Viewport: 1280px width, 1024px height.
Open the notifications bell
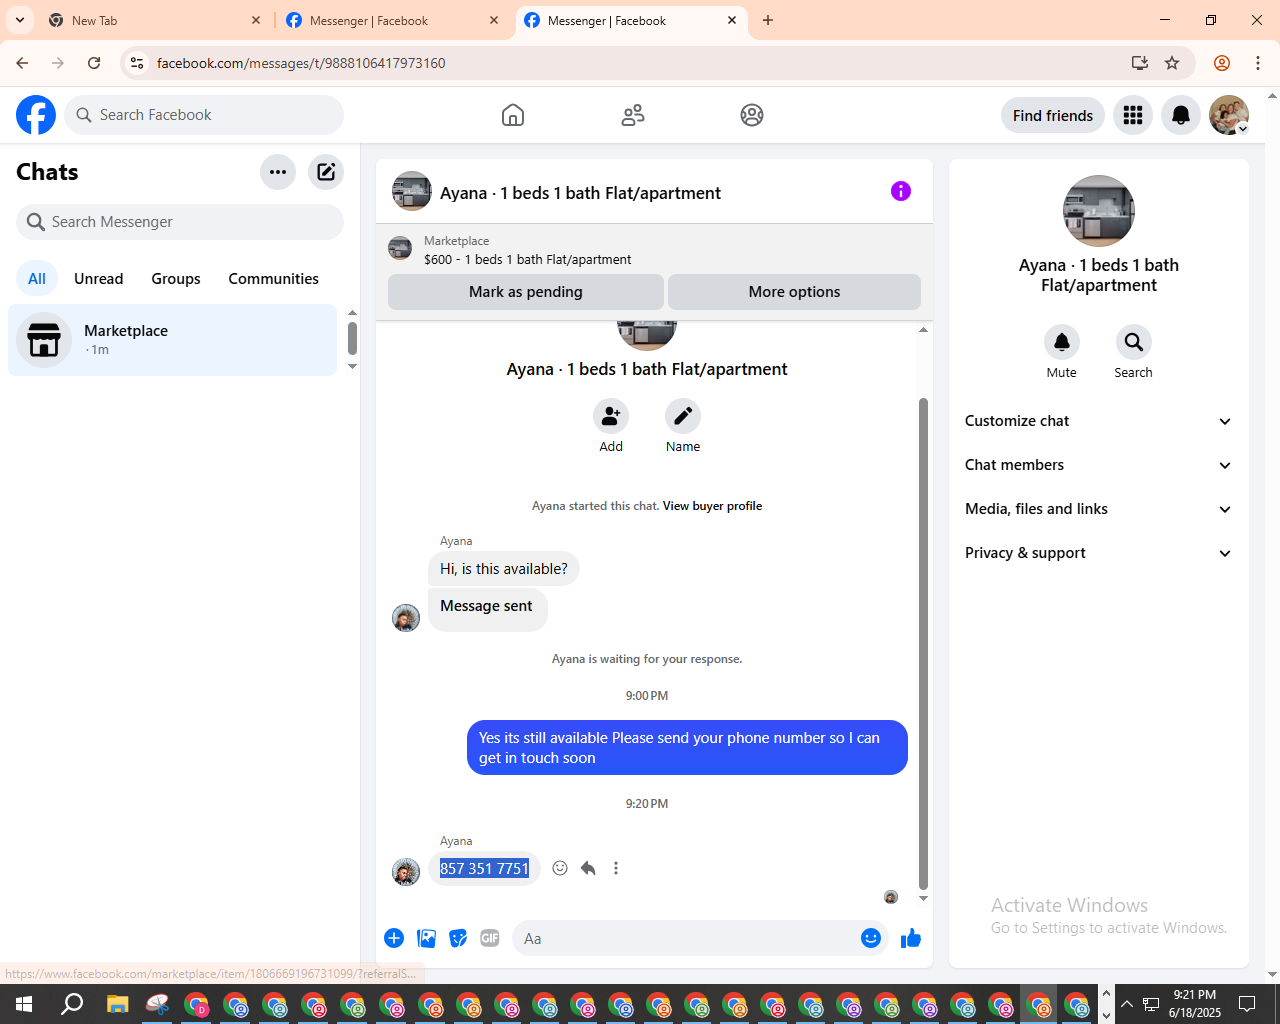[1181, 115]
